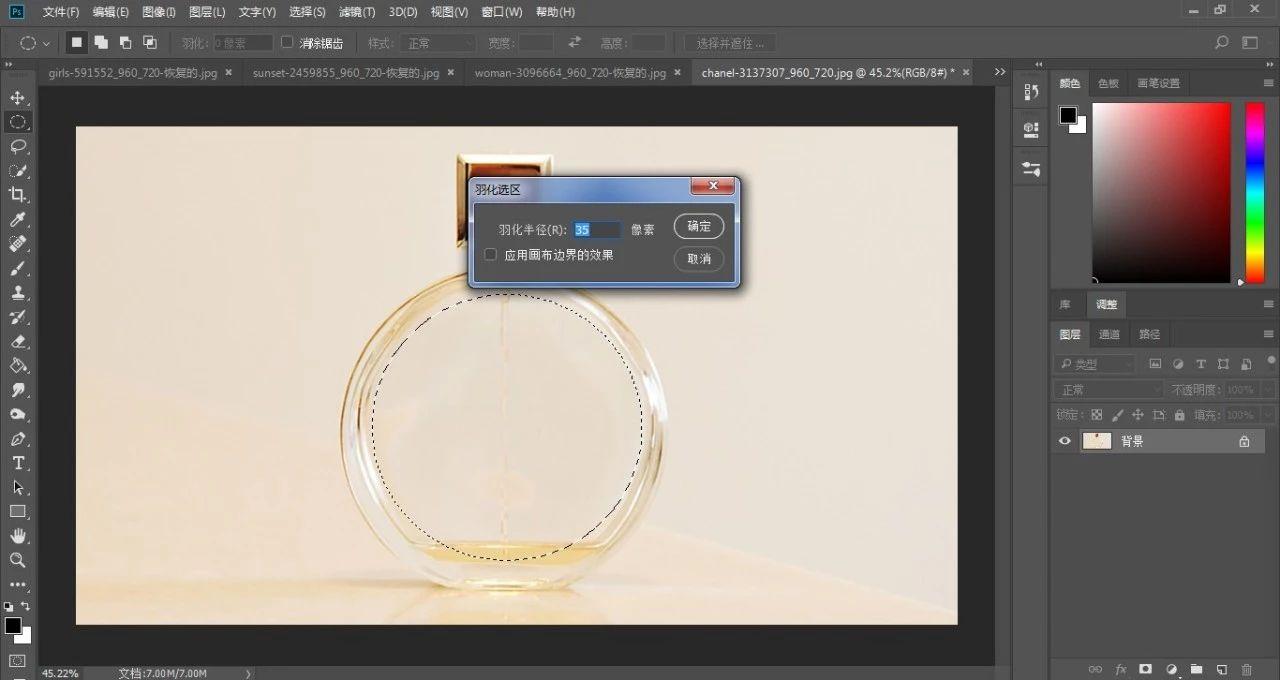The height and width of the screenshot is (680, 1280).
Task: Open the Color panel menu
Action: [x=1269, y=83]
